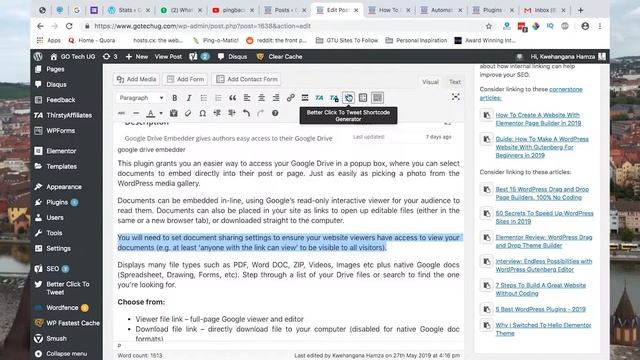Open '50 Secrets To Speed Up WordPress' link
Image resolution: width=640 pixels, height=360 pixels.
[544, 218]
